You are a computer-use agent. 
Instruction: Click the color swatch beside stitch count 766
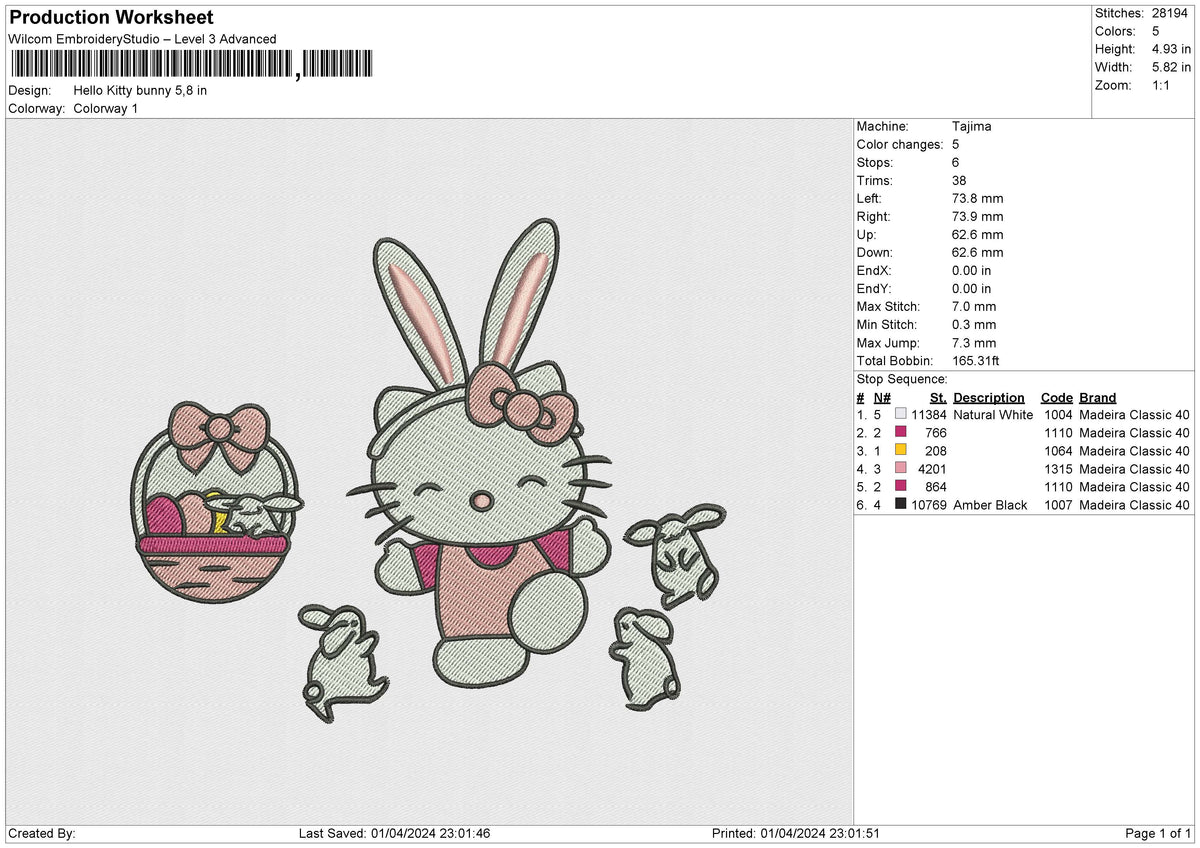[901, 433]
